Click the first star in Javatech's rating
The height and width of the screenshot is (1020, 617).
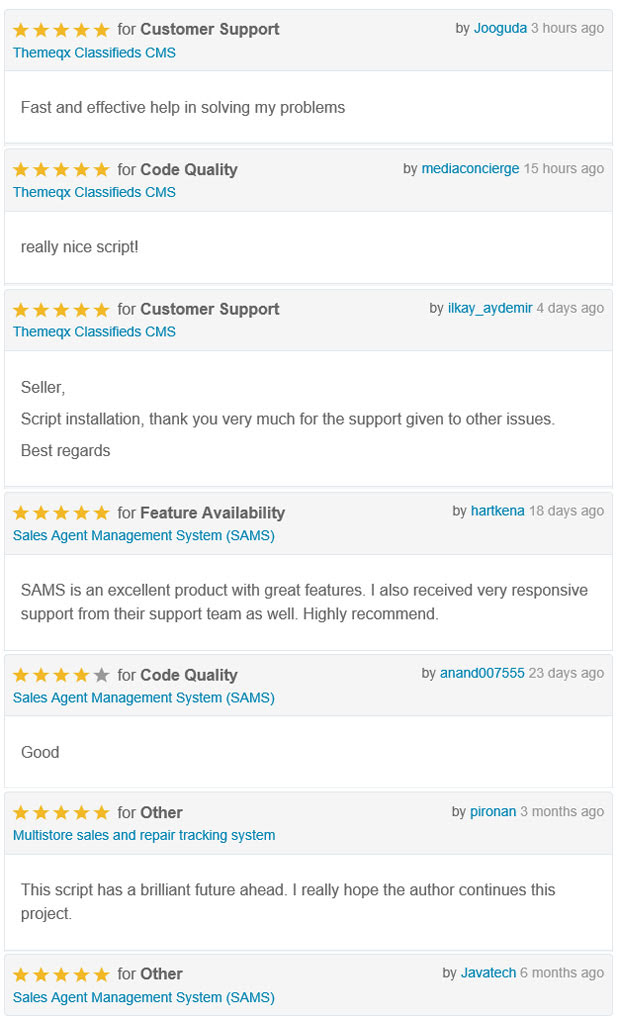pos(21,974)
